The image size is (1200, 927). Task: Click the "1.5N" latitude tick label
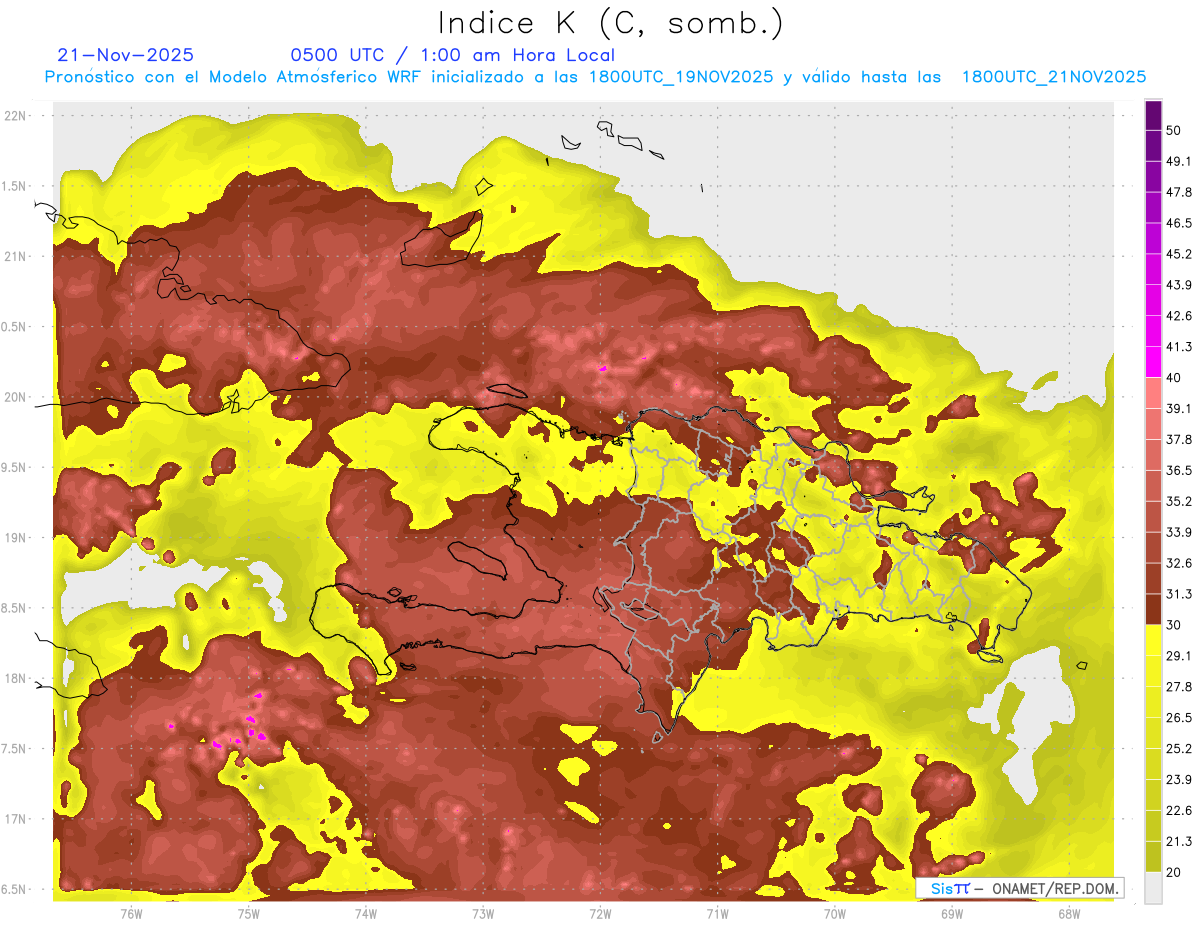[16, 186]
